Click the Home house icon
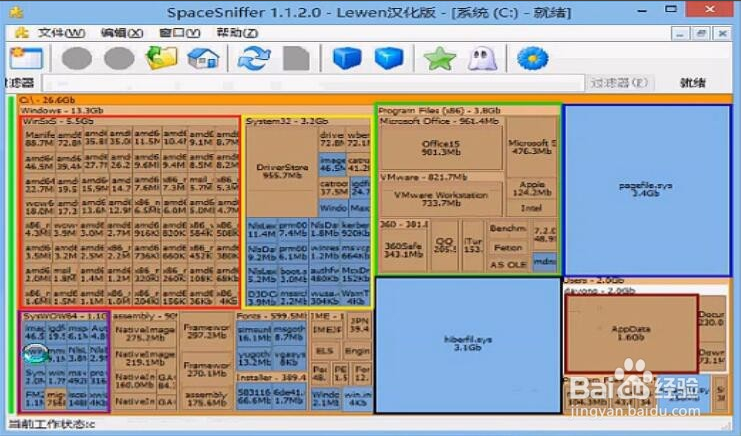 click(203, 59)
